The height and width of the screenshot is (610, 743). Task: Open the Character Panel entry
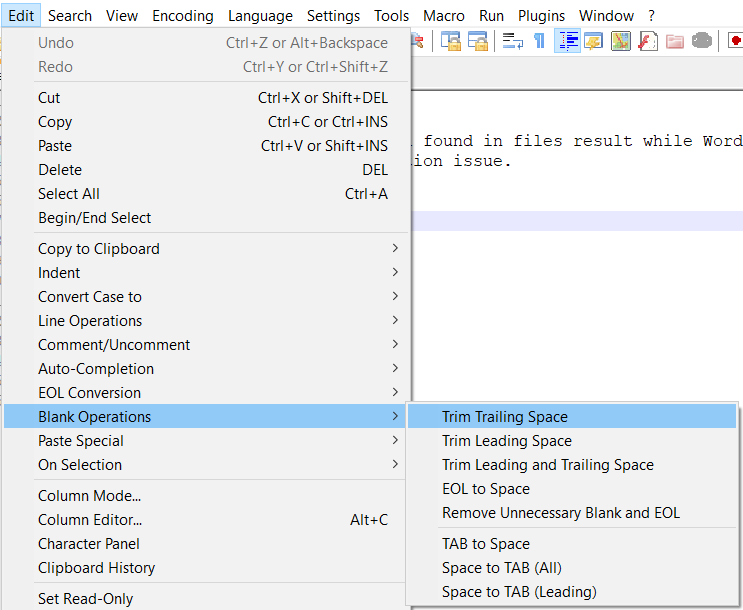204,544
